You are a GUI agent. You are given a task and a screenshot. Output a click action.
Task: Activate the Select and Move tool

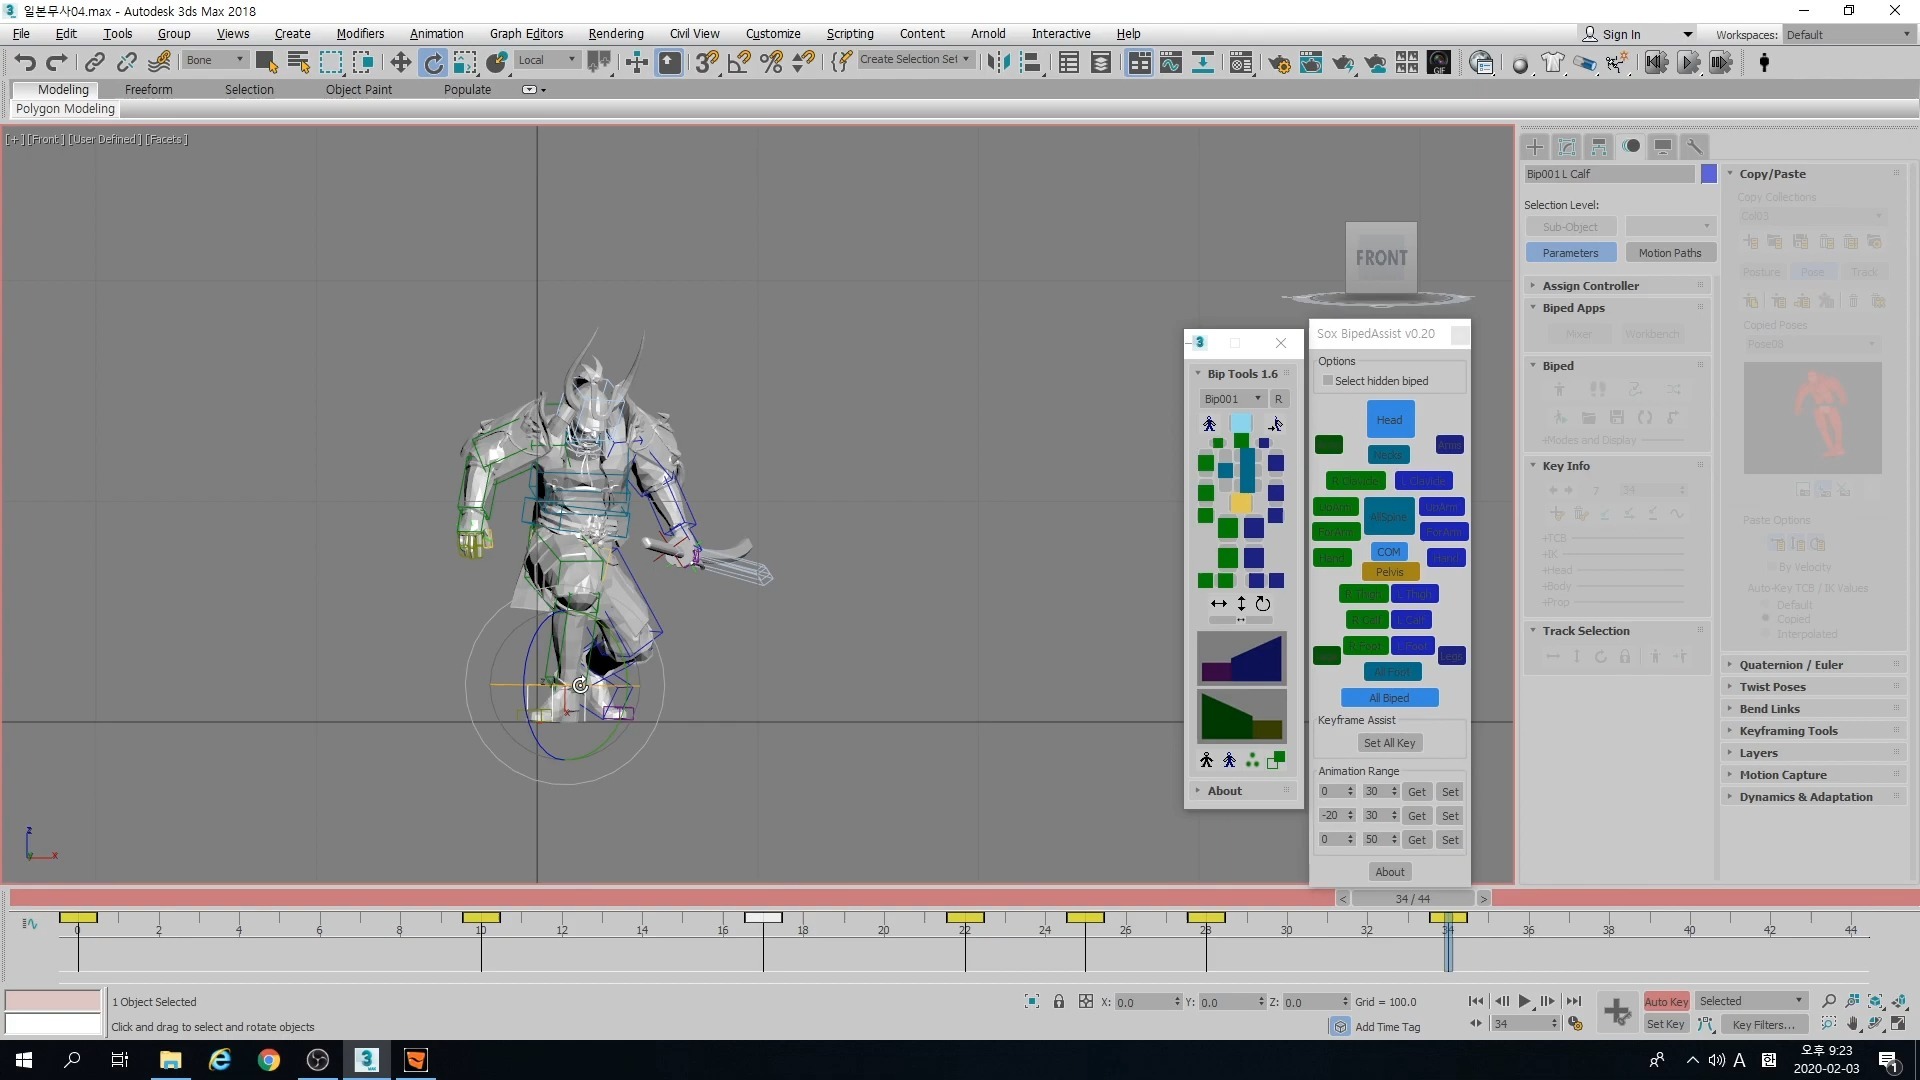[x=399, y=61]
